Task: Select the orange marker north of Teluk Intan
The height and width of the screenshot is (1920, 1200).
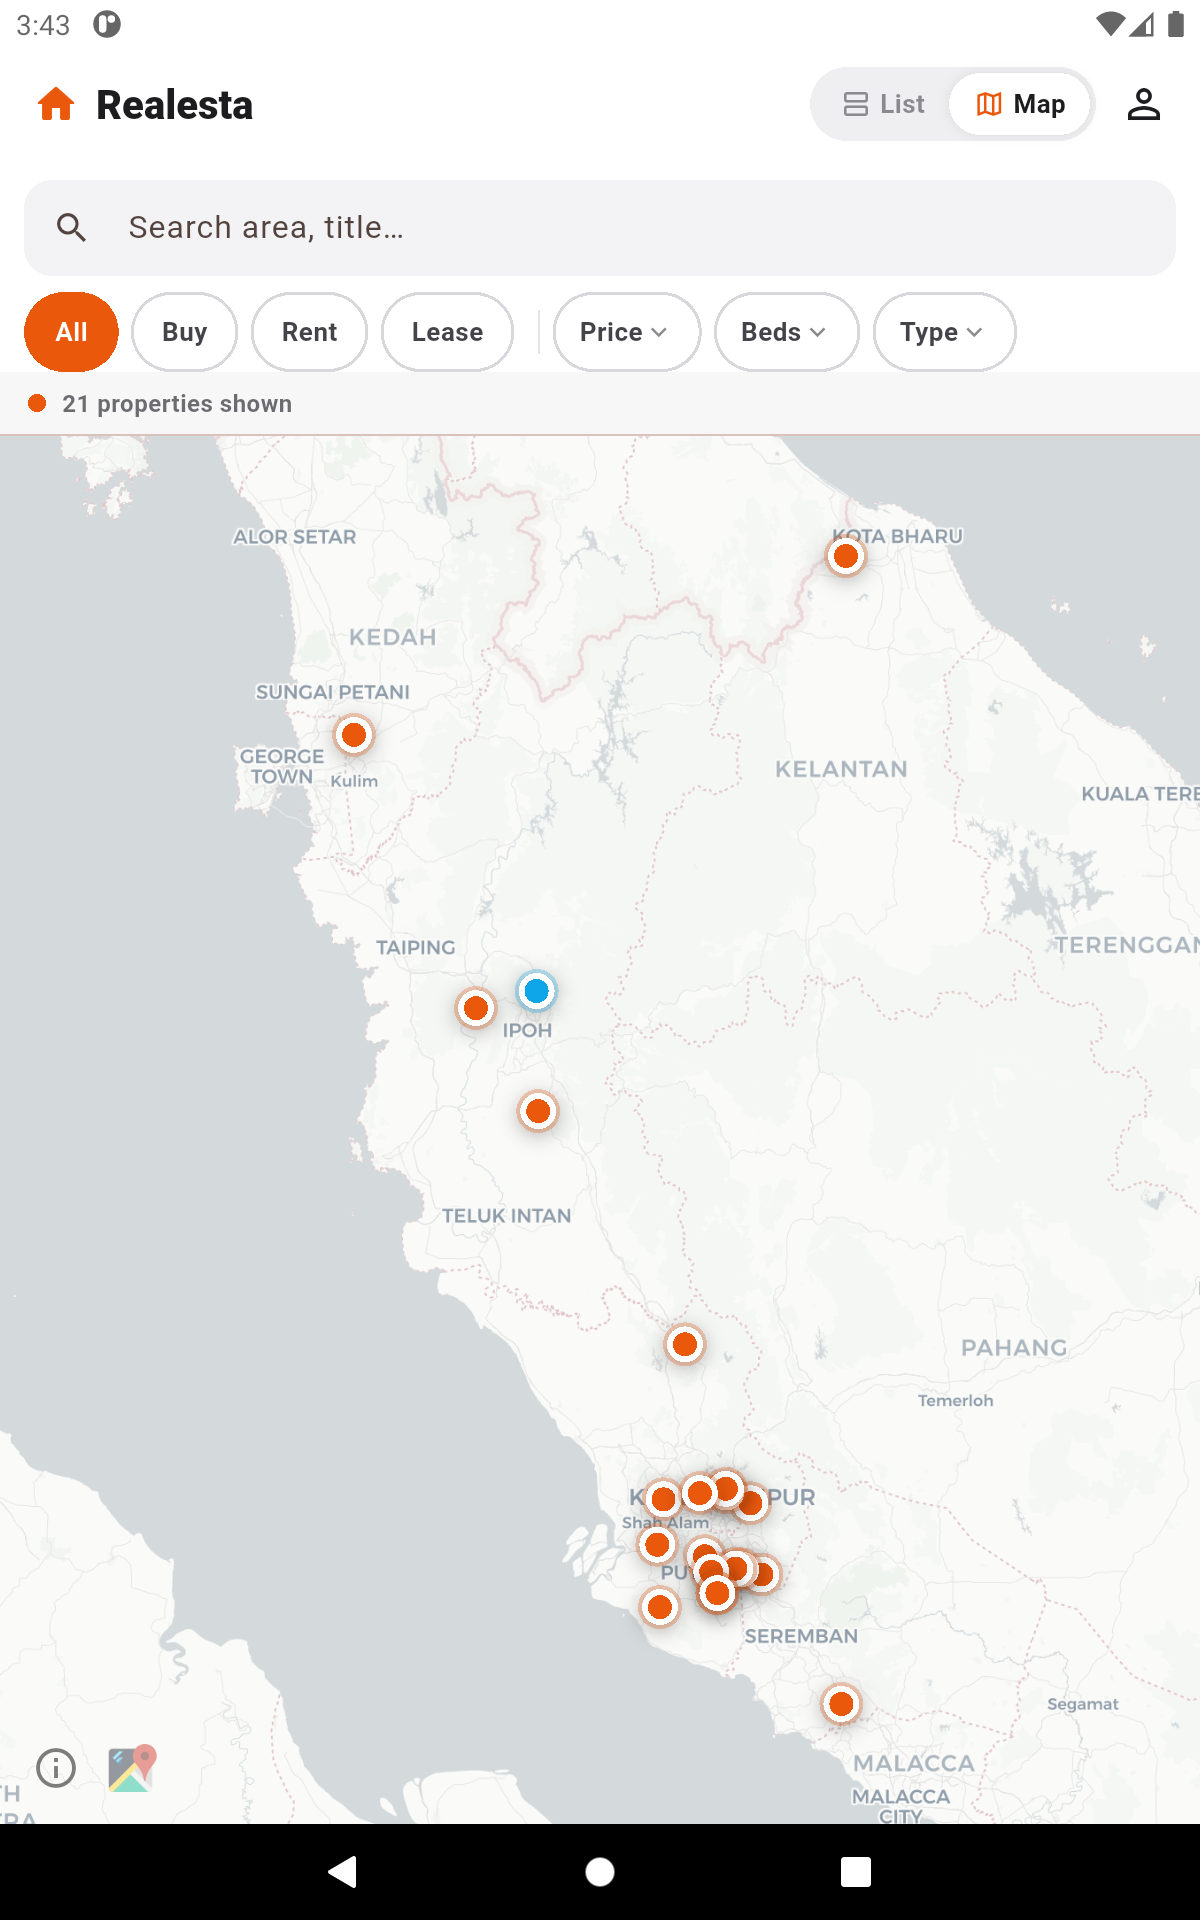Action: click(538, 1111)
